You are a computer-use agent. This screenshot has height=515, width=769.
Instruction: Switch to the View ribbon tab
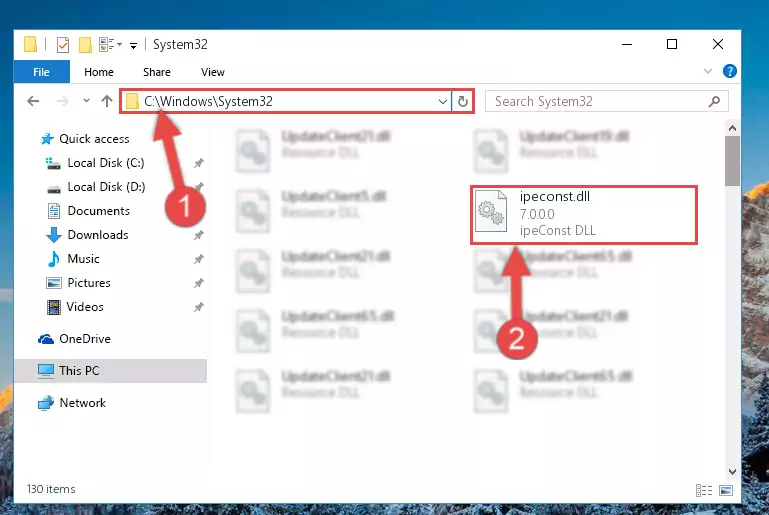click(x=212, y=72)
